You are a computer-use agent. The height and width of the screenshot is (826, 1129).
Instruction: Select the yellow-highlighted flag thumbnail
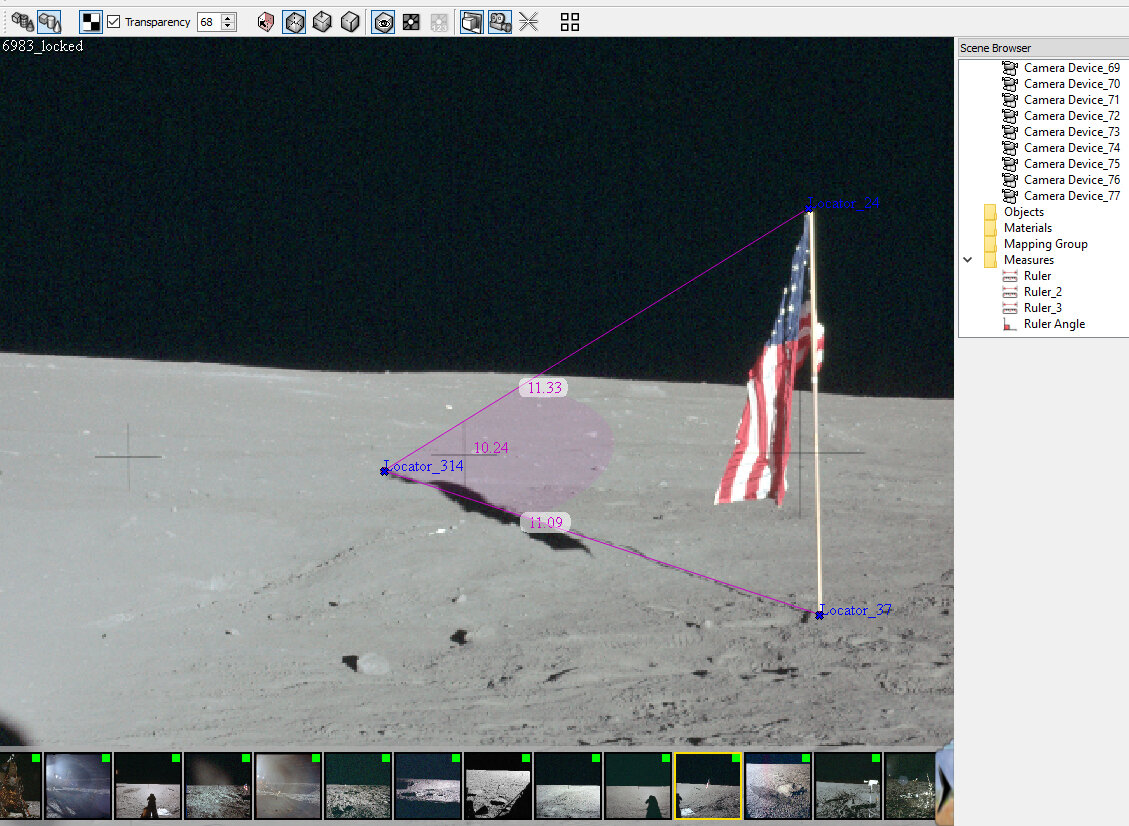coord(708,786)
